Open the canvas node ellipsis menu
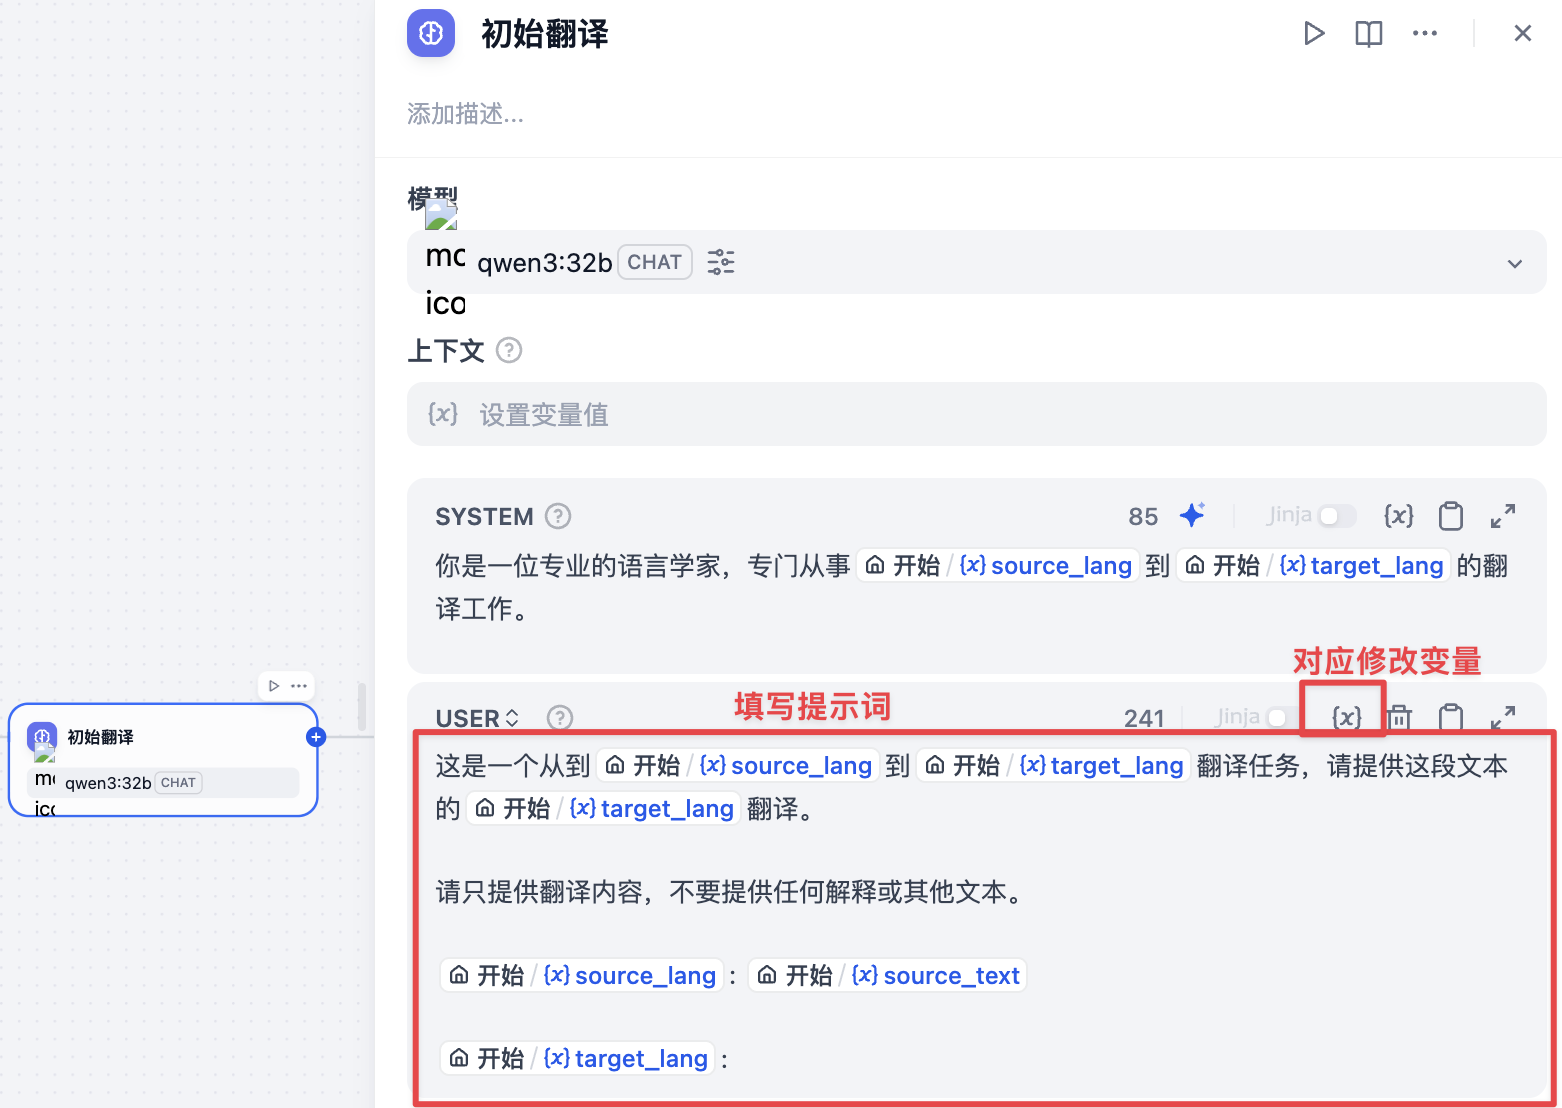 [x=299, y=686]
